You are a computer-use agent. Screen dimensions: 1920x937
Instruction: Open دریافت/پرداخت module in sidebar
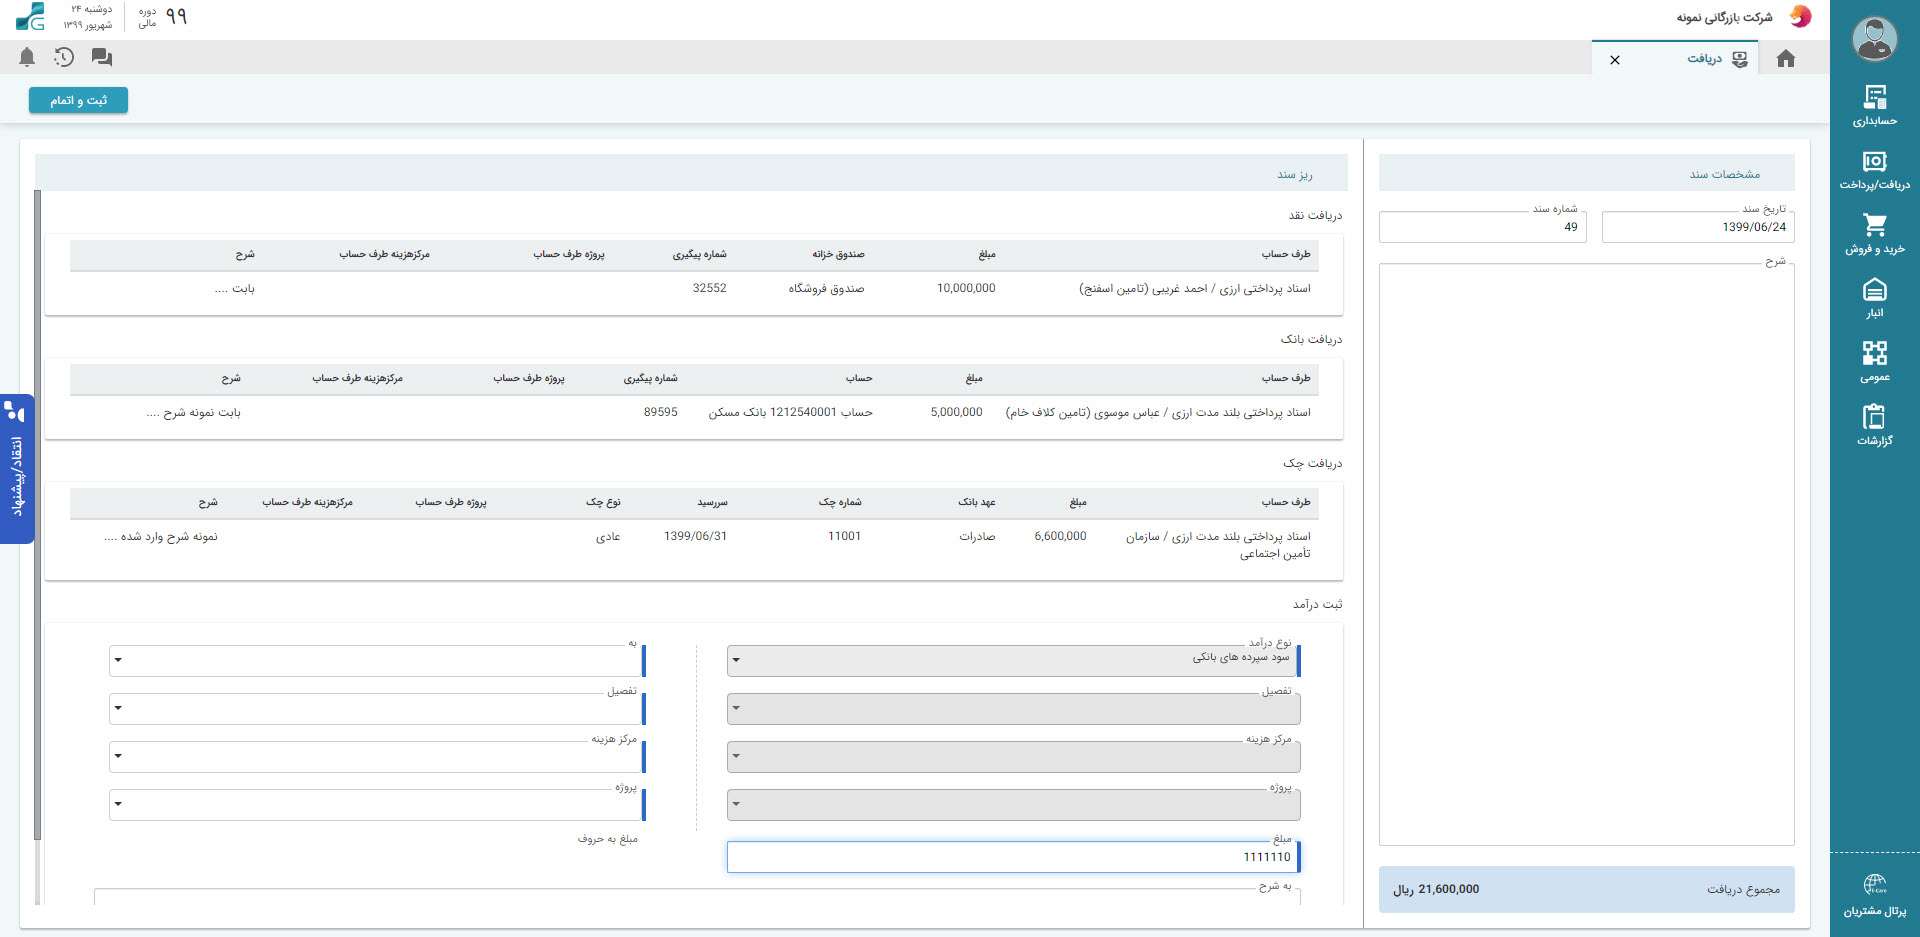tap(1875, 170)
